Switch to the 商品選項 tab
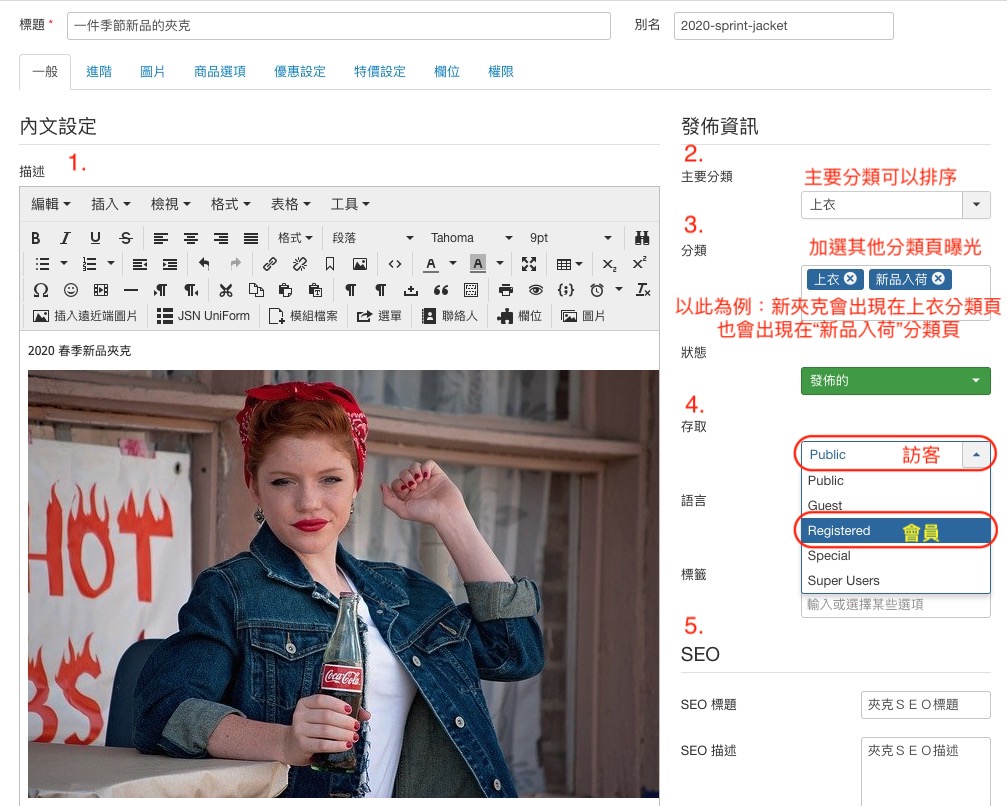The image size is (1007, 806). (219, 72)
